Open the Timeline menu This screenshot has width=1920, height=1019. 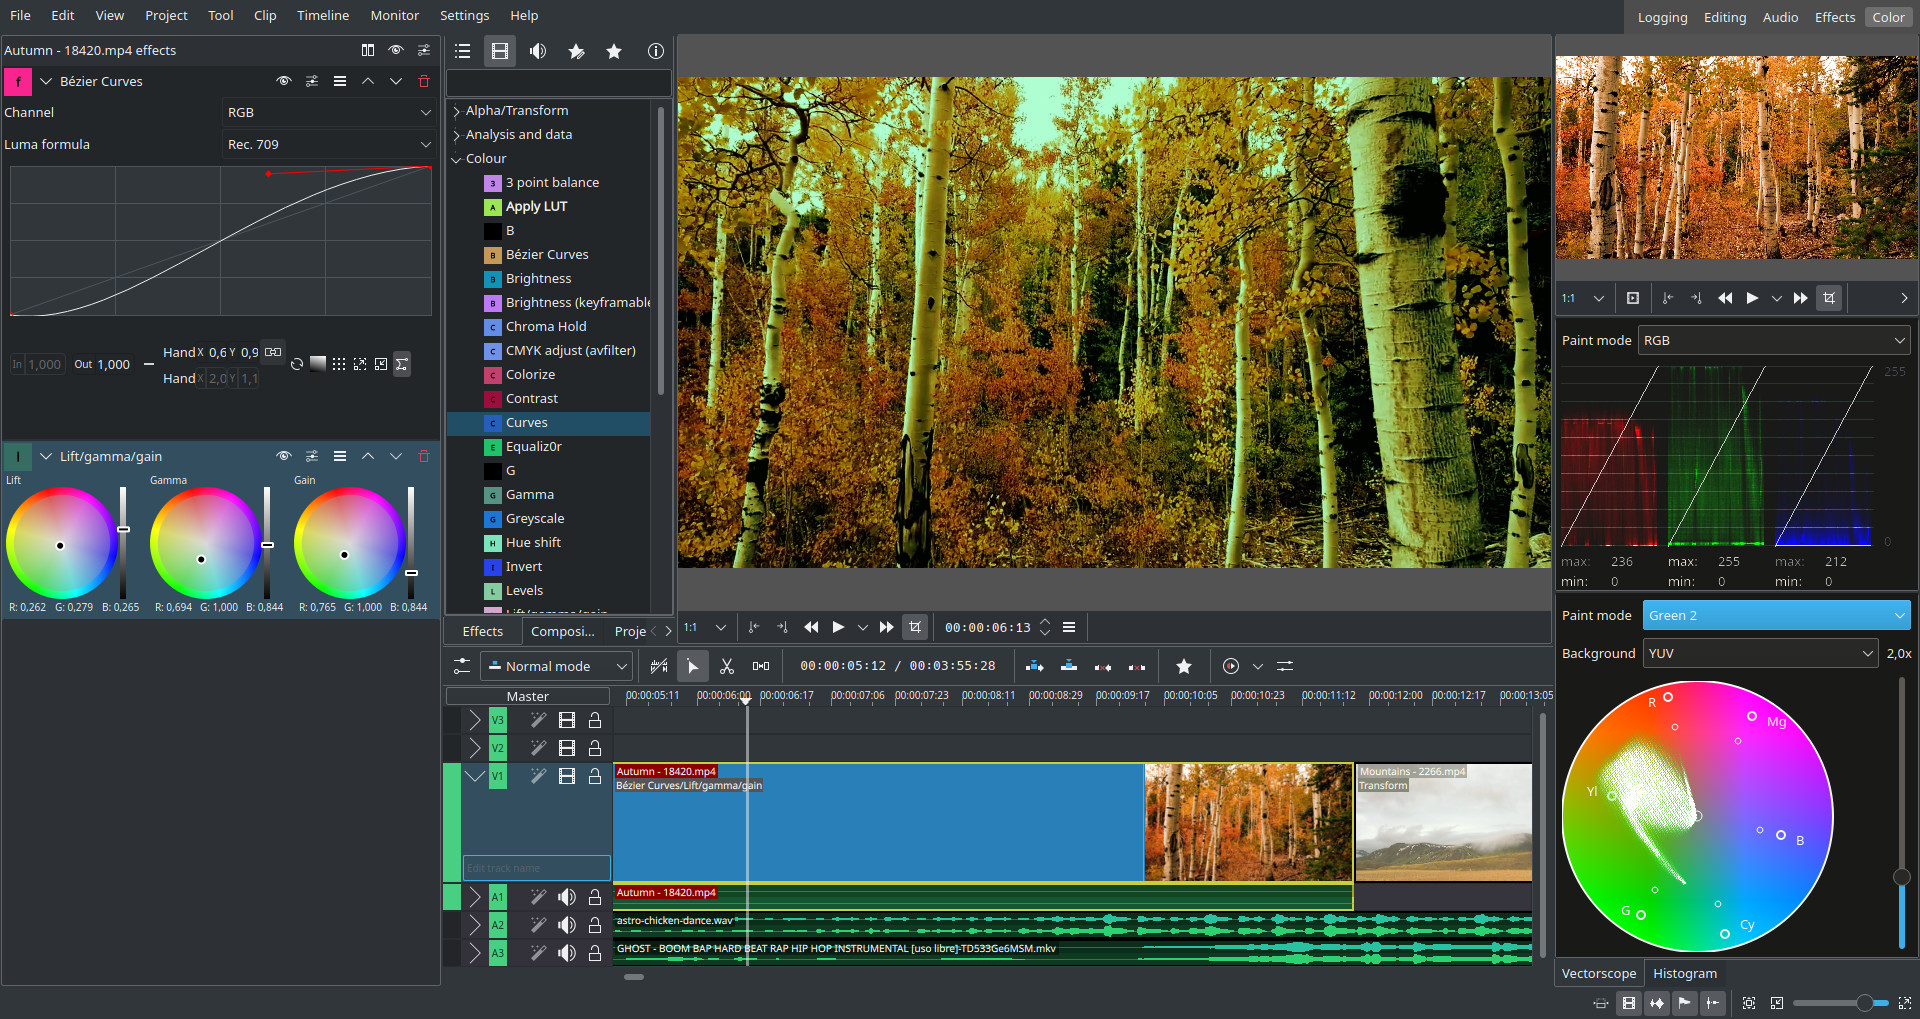pyautogui.click(x=322, y=15)
